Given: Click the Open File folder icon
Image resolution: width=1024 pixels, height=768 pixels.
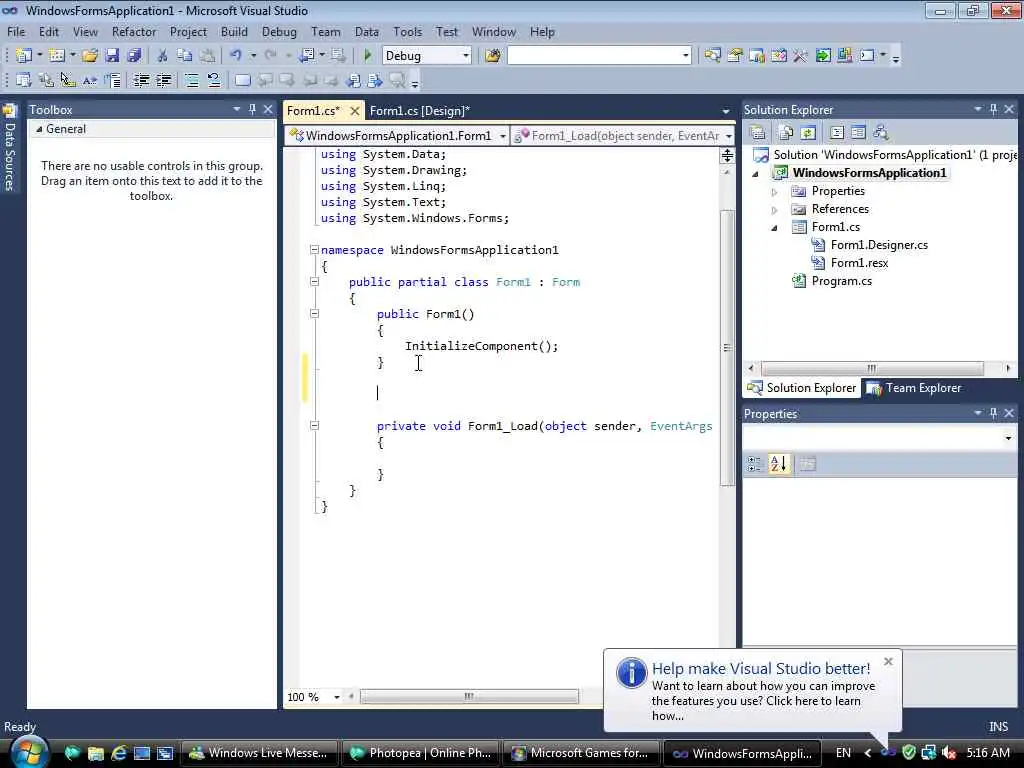Looking at the screenshot, I should pos(89,56).
